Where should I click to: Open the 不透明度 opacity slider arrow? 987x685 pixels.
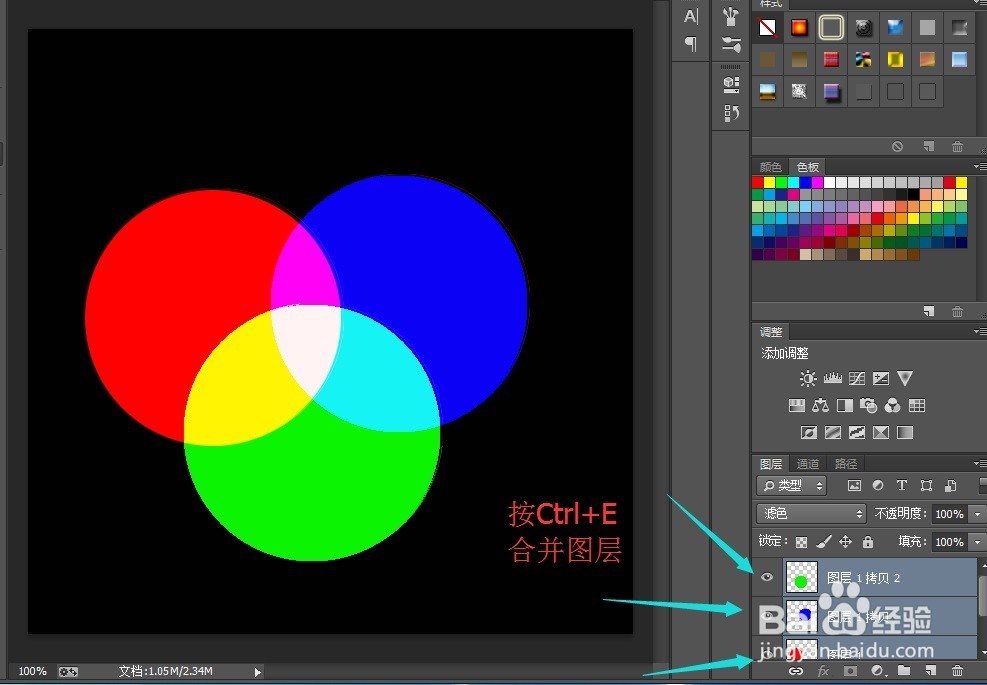pyautogui.click(x=976, y=514)
